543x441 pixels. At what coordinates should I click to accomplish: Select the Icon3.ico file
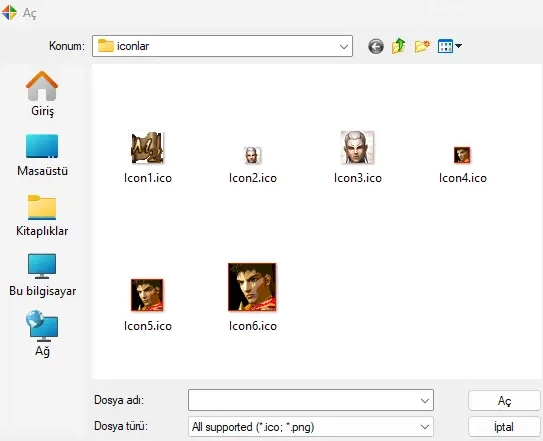(x=357, y=157)
